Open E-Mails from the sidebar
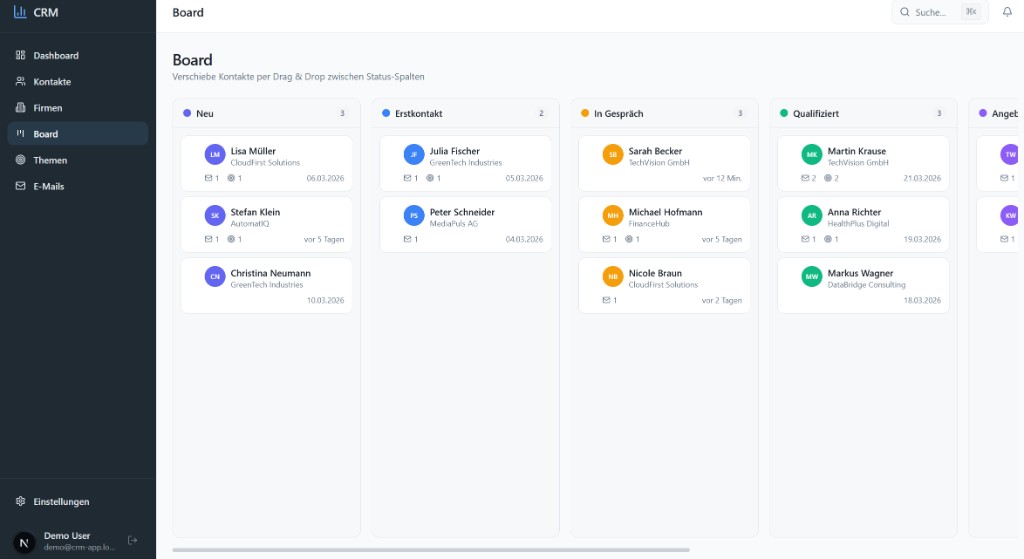Image resolution: width=1024 pixels, height=559 pixels. coord(49,186)
